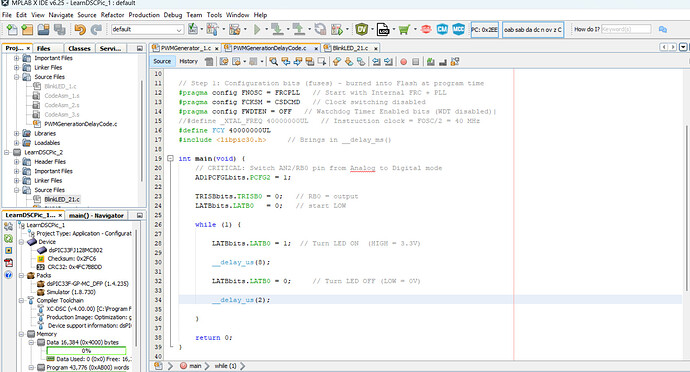Image resolution: width=690 pixels, height=372 pixels.
Task: Click the New File toolbar icon
Action: [x=12, y=29]
